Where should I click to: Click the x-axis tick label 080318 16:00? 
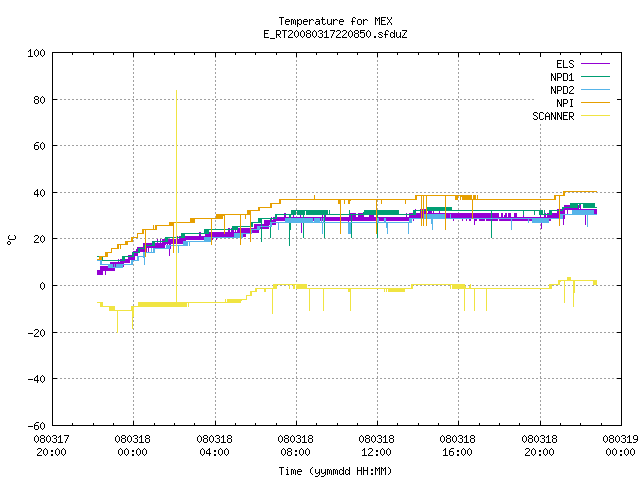click(x=458, y=446)
